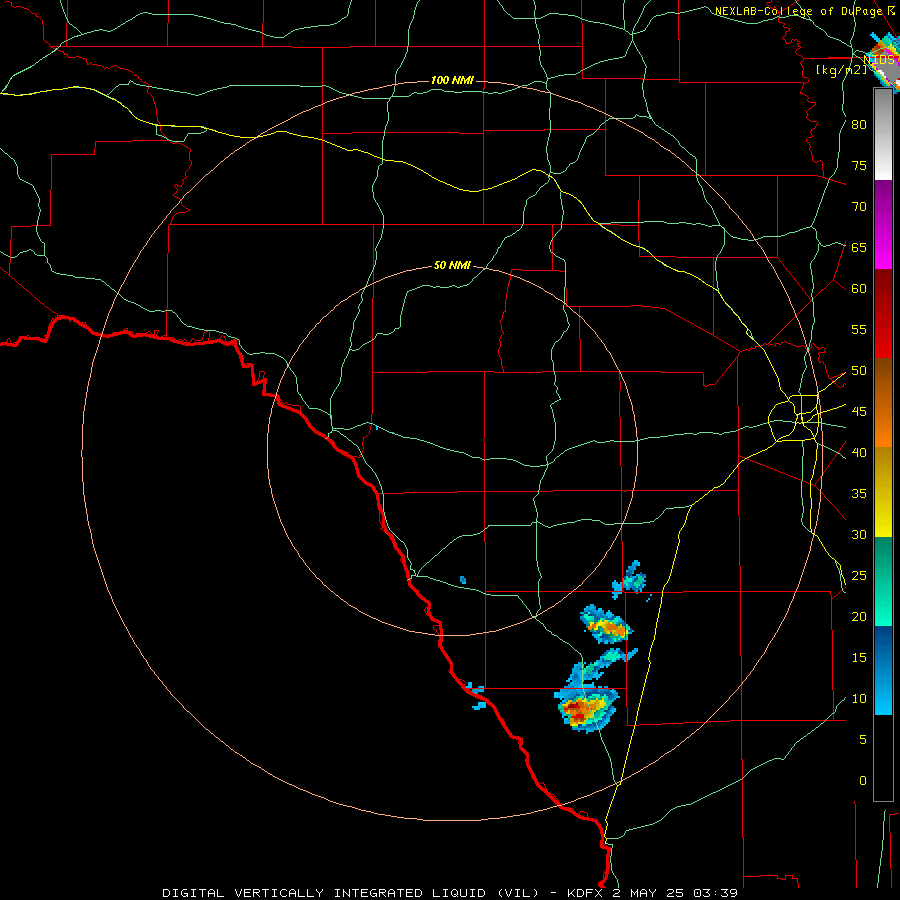The height and width of the screenshot is (900, 900).
Task: Pick the purple-magenta segment of the color bar
Action: pos(883,224)
